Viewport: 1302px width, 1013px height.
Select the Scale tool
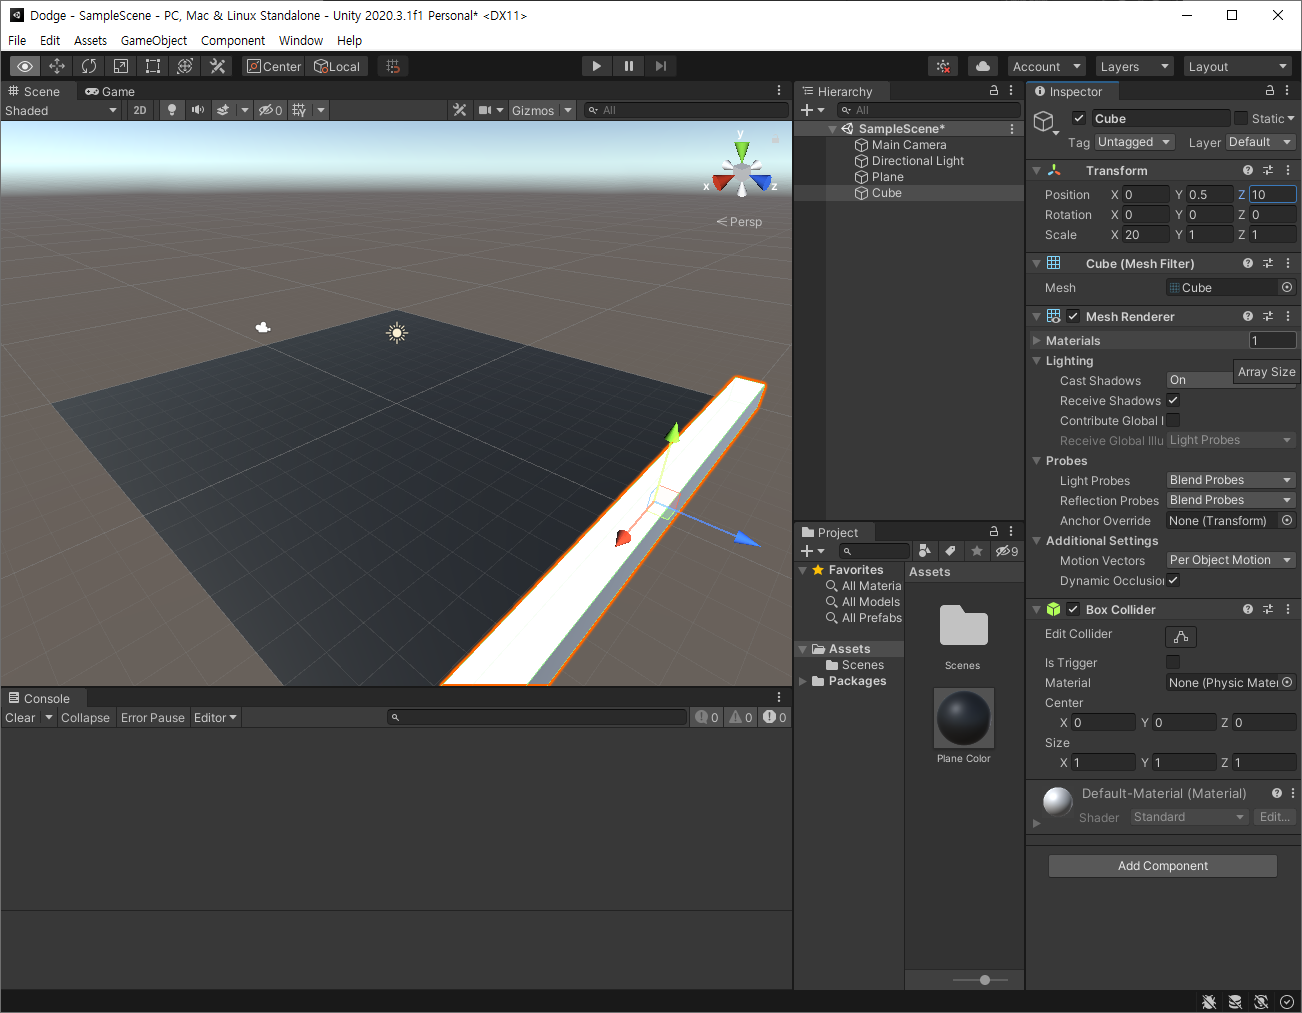pos(121,66)
